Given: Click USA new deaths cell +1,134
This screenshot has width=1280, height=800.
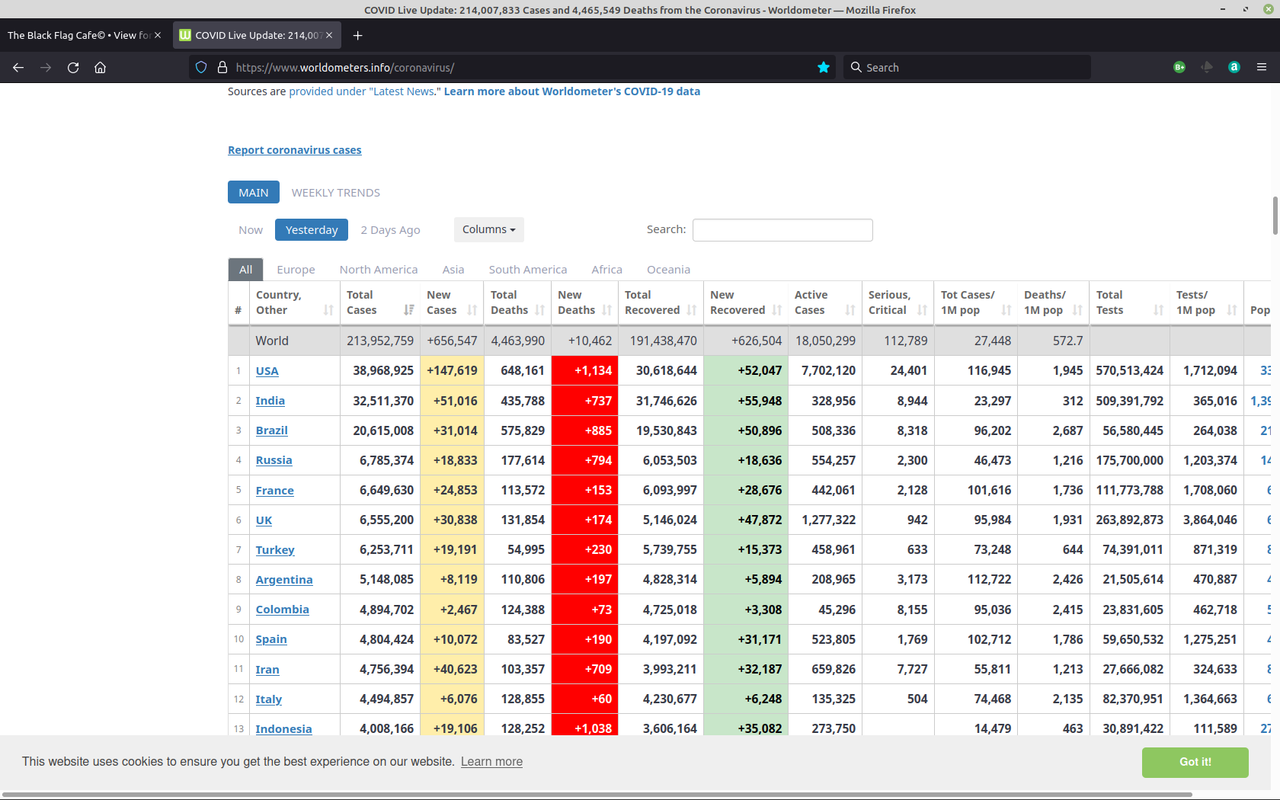Looking at the screenshot, I should click(585, 371).
